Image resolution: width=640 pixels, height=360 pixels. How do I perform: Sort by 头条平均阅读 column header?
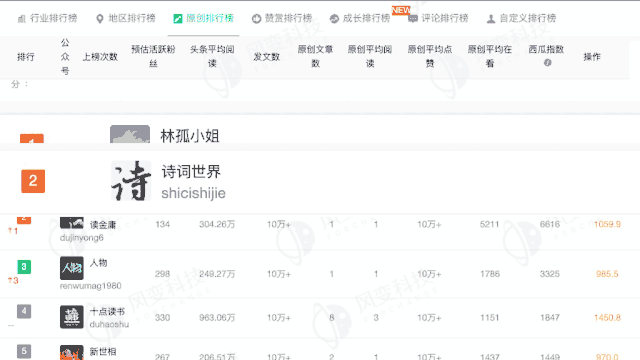(212, 56)
